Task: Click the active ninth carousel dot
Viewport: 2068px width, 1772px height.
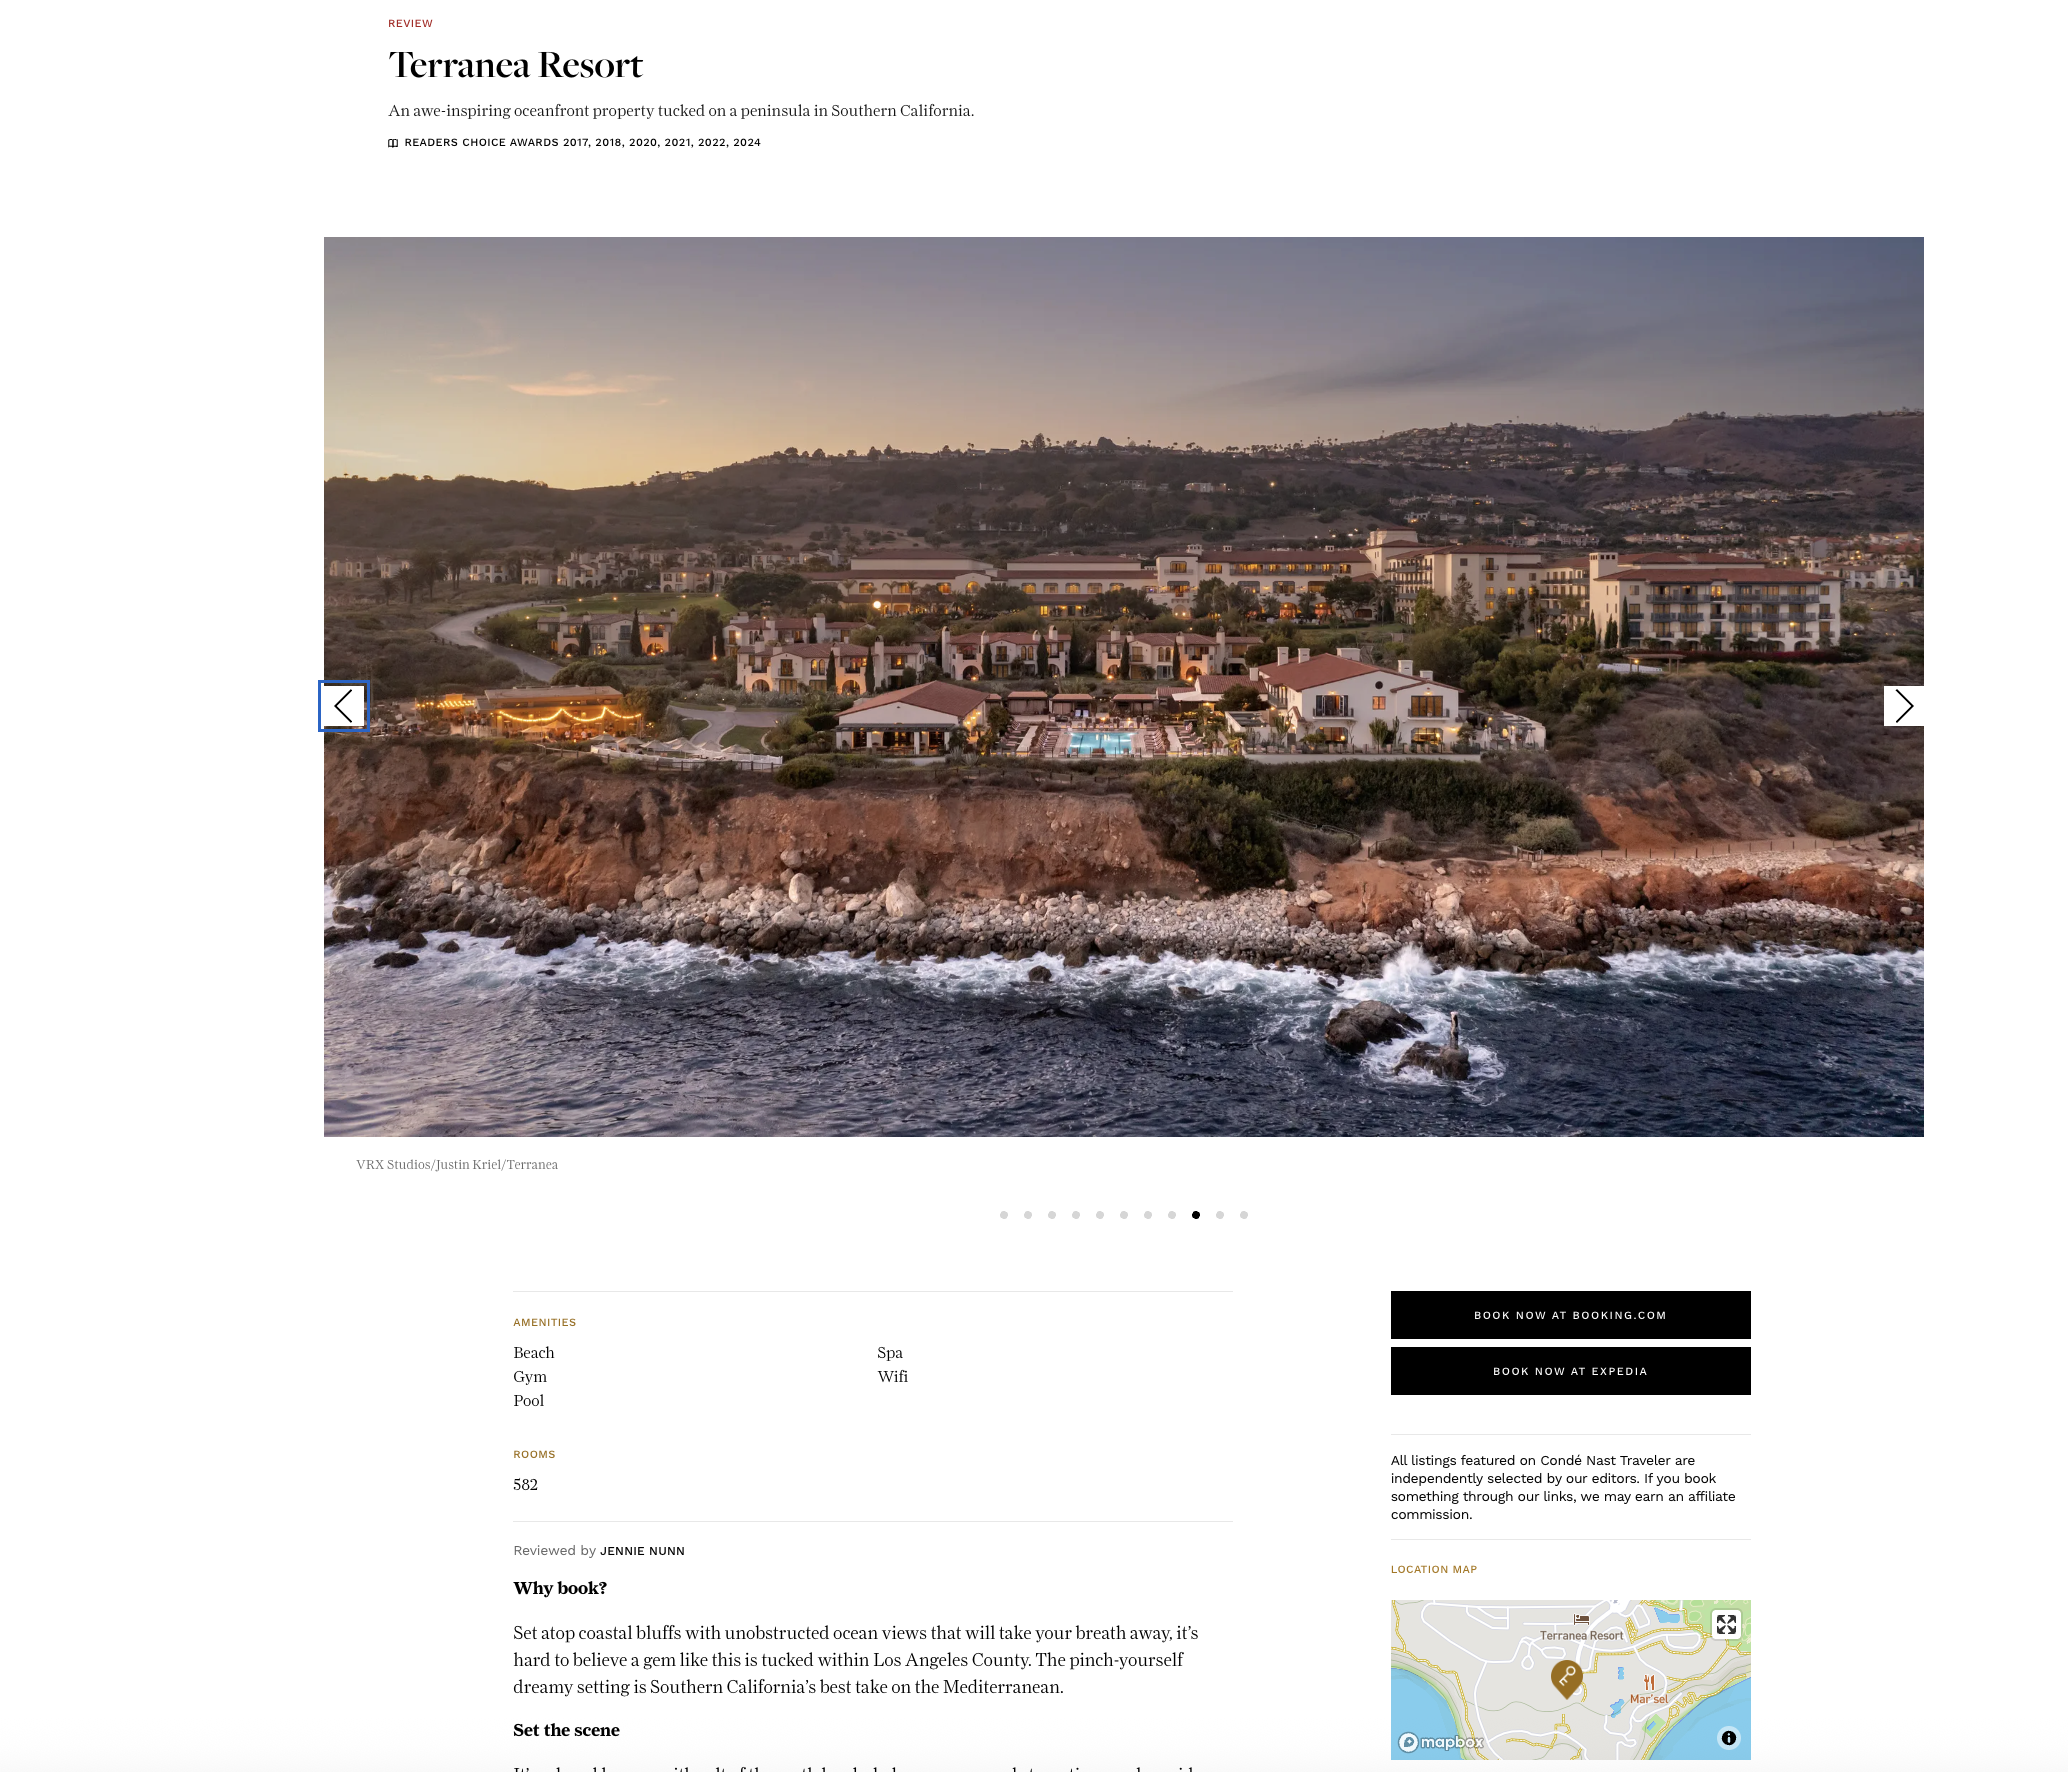Action: point(1196,1215)
